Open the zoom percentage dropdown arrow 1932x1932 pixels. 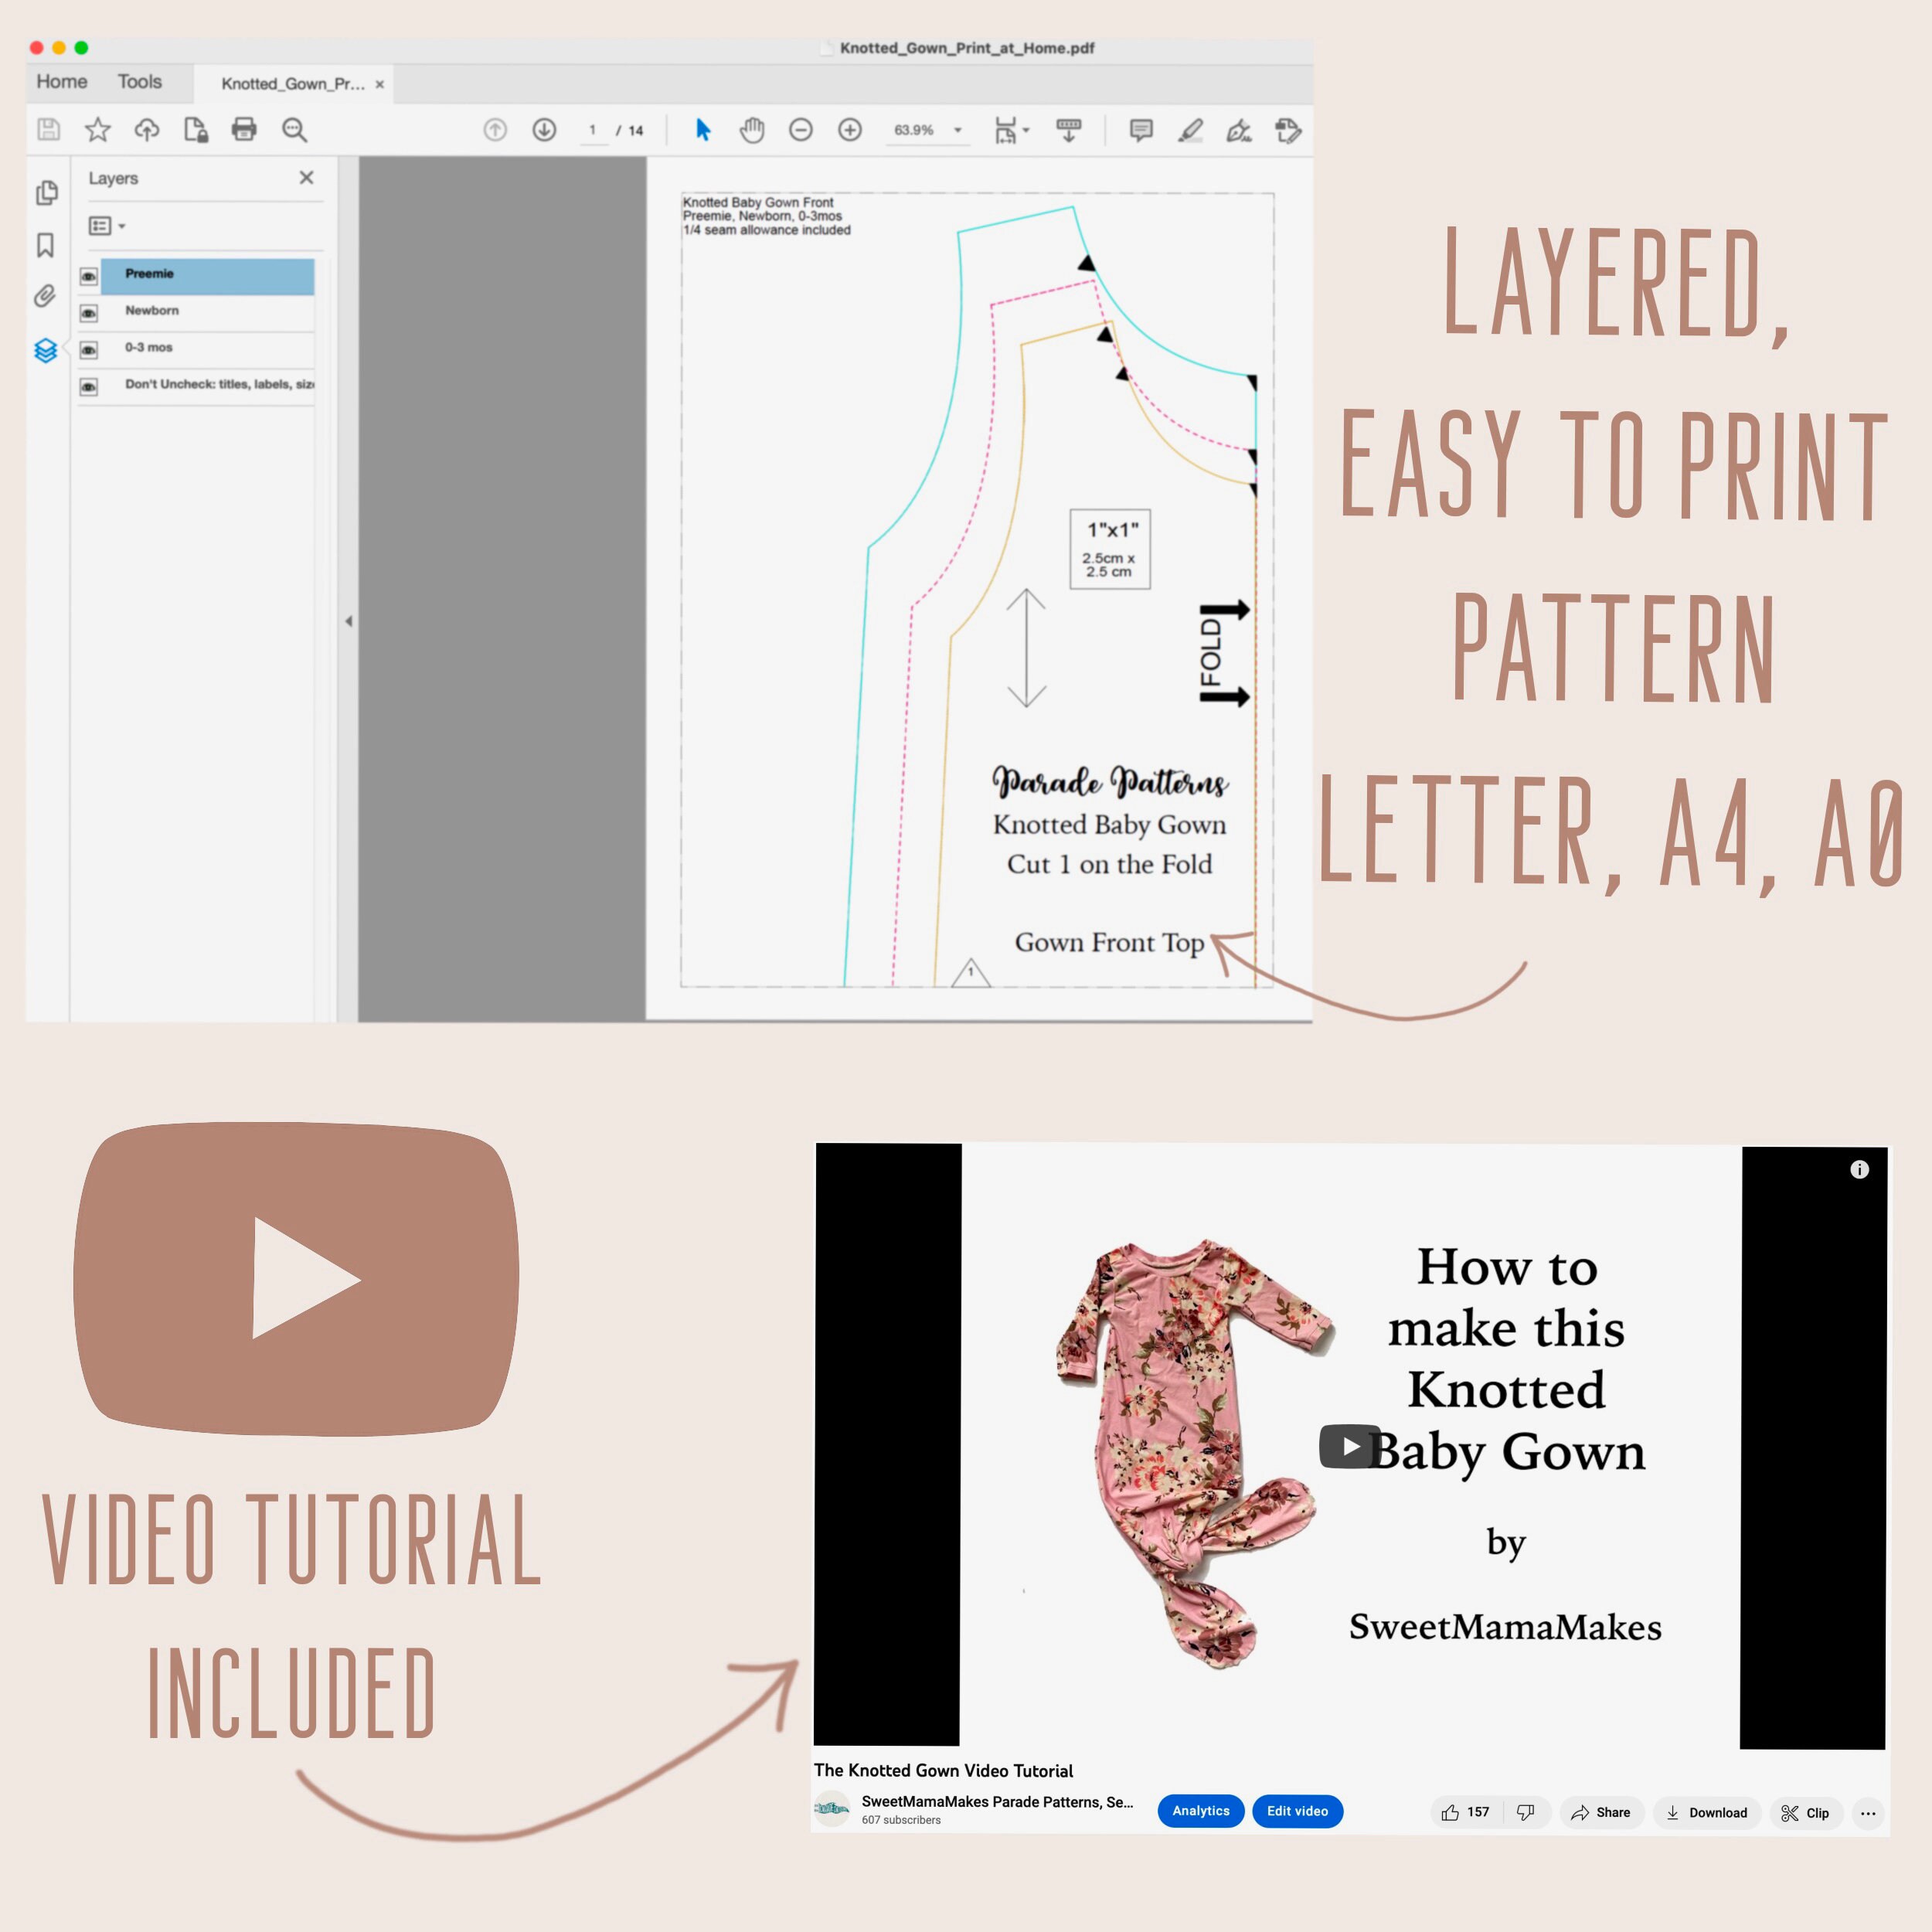point(958,130)
